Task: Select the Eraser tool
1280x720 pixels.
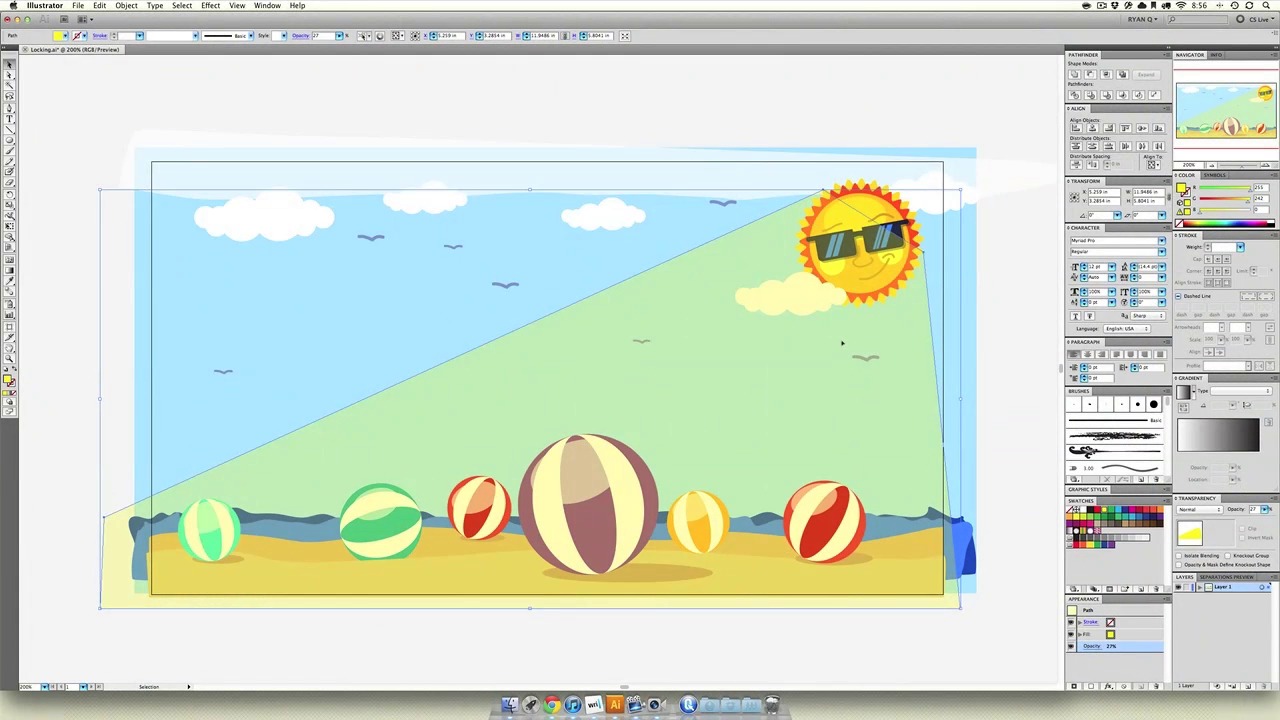Action: point(10,182)
